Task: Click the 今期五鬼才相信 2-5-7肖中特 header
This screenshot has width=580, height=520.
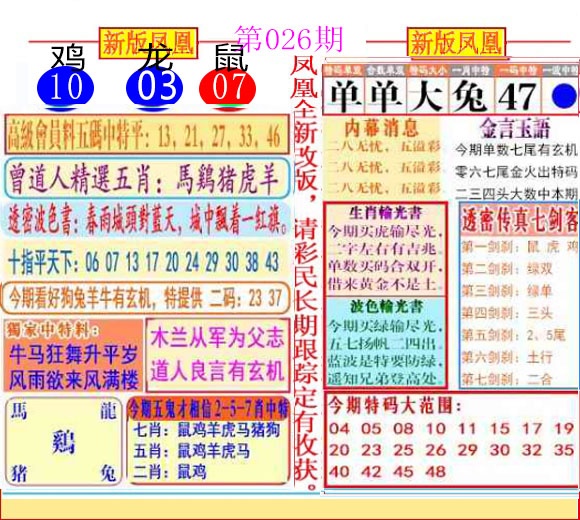Action: tap(208, 409)
